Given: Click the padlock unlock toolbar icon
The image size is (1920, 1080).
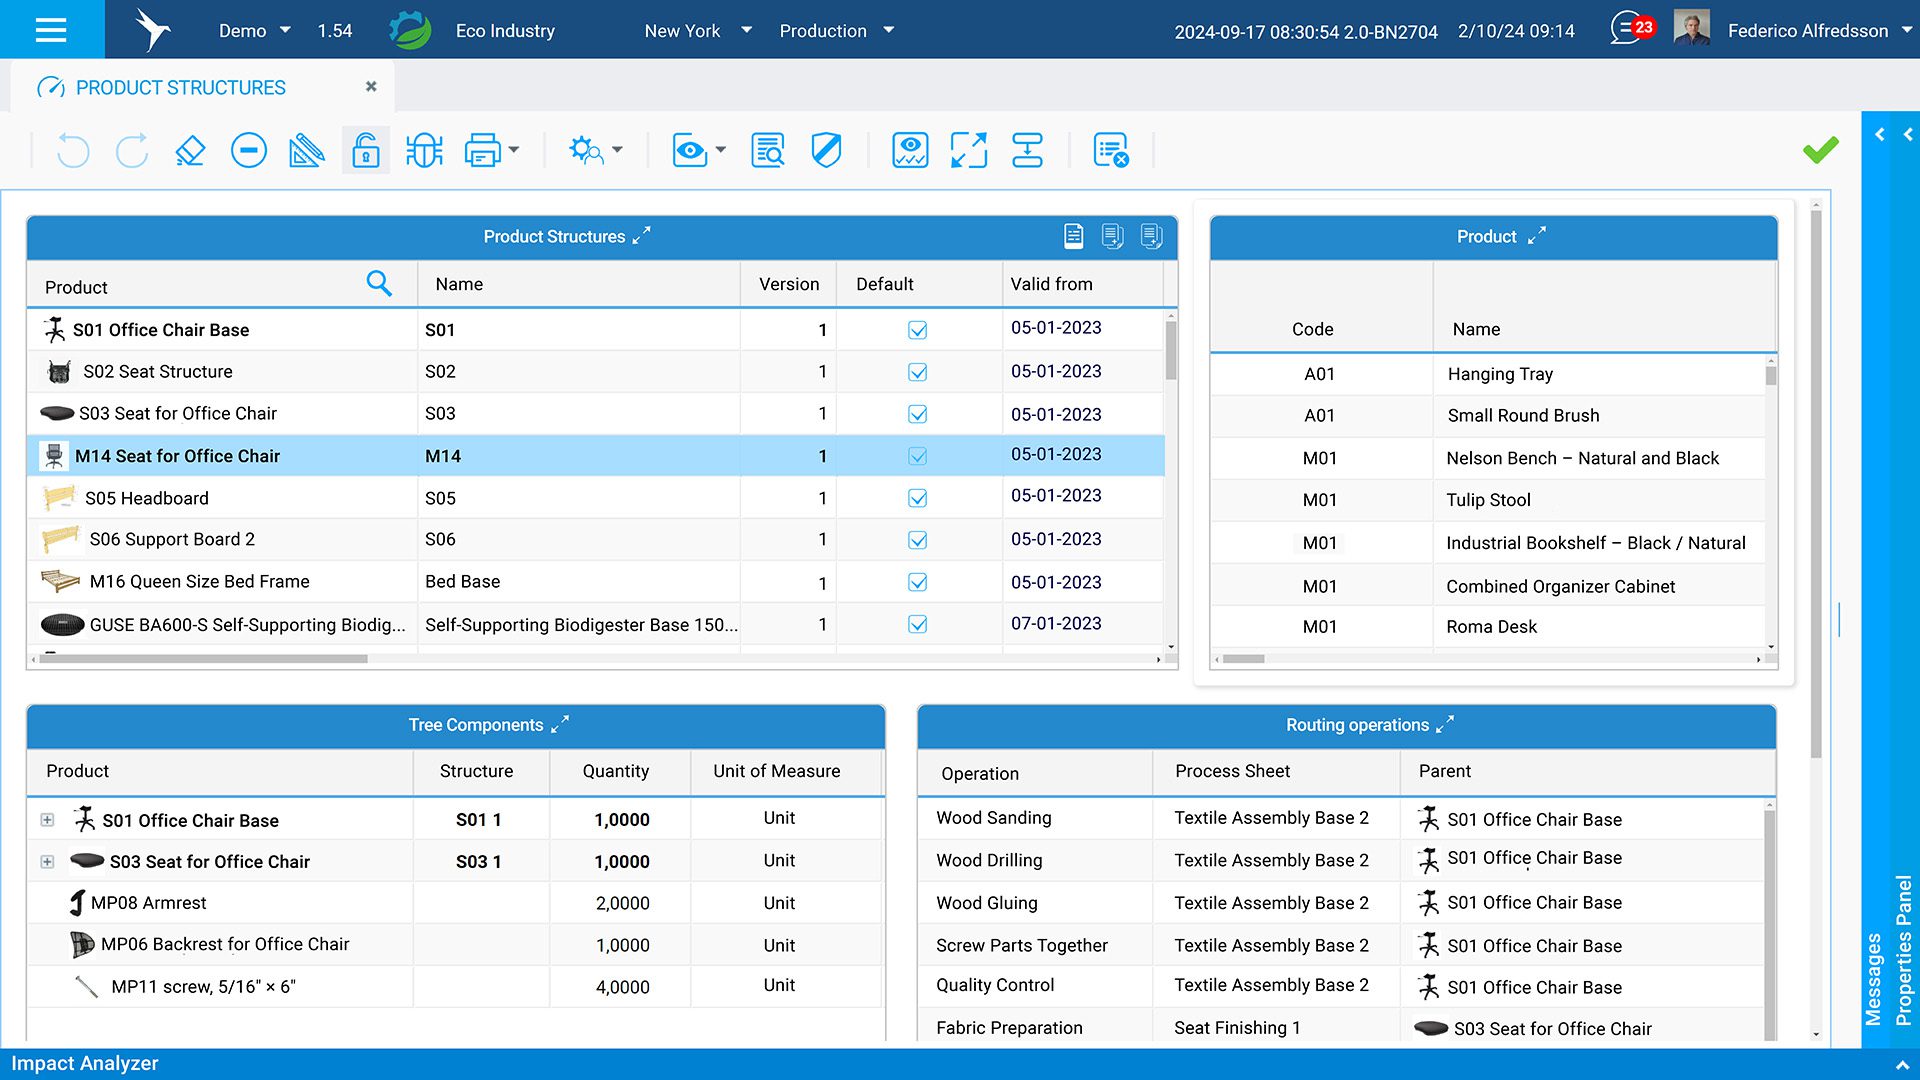Looking at the screenshot, I should tap(366, 151).
